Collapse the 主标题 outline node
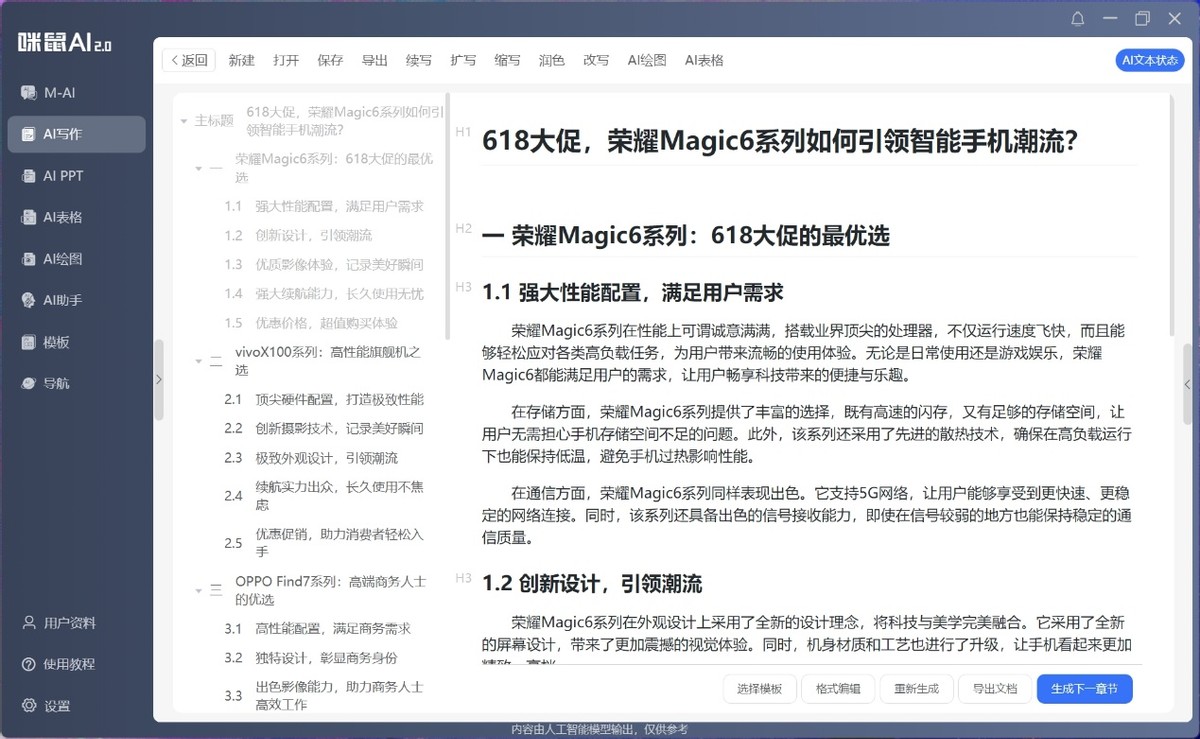The image size is (1200, 739). coord(184,121)
